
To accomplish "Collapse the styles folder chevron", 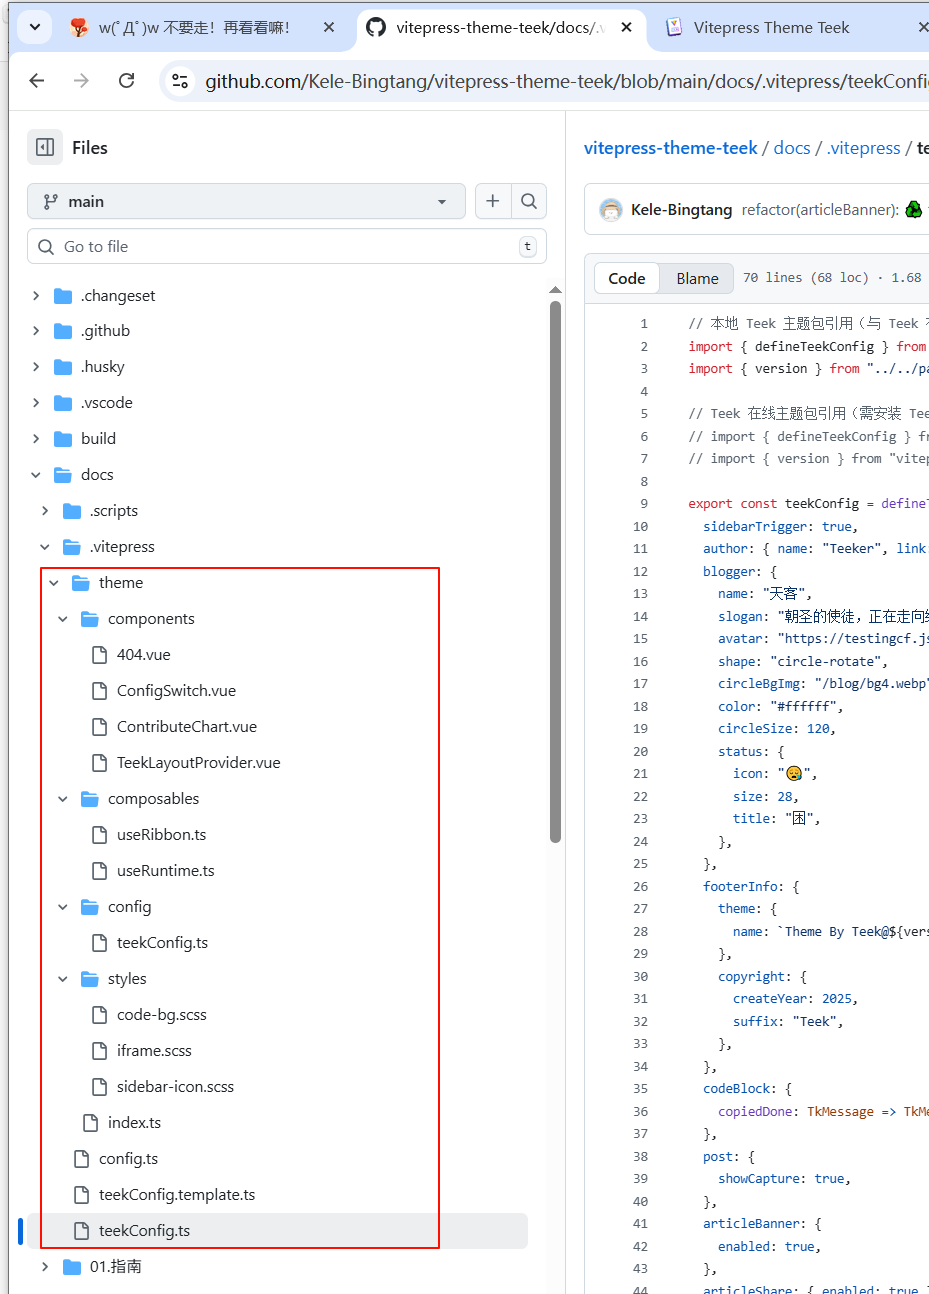I will 63,979.
